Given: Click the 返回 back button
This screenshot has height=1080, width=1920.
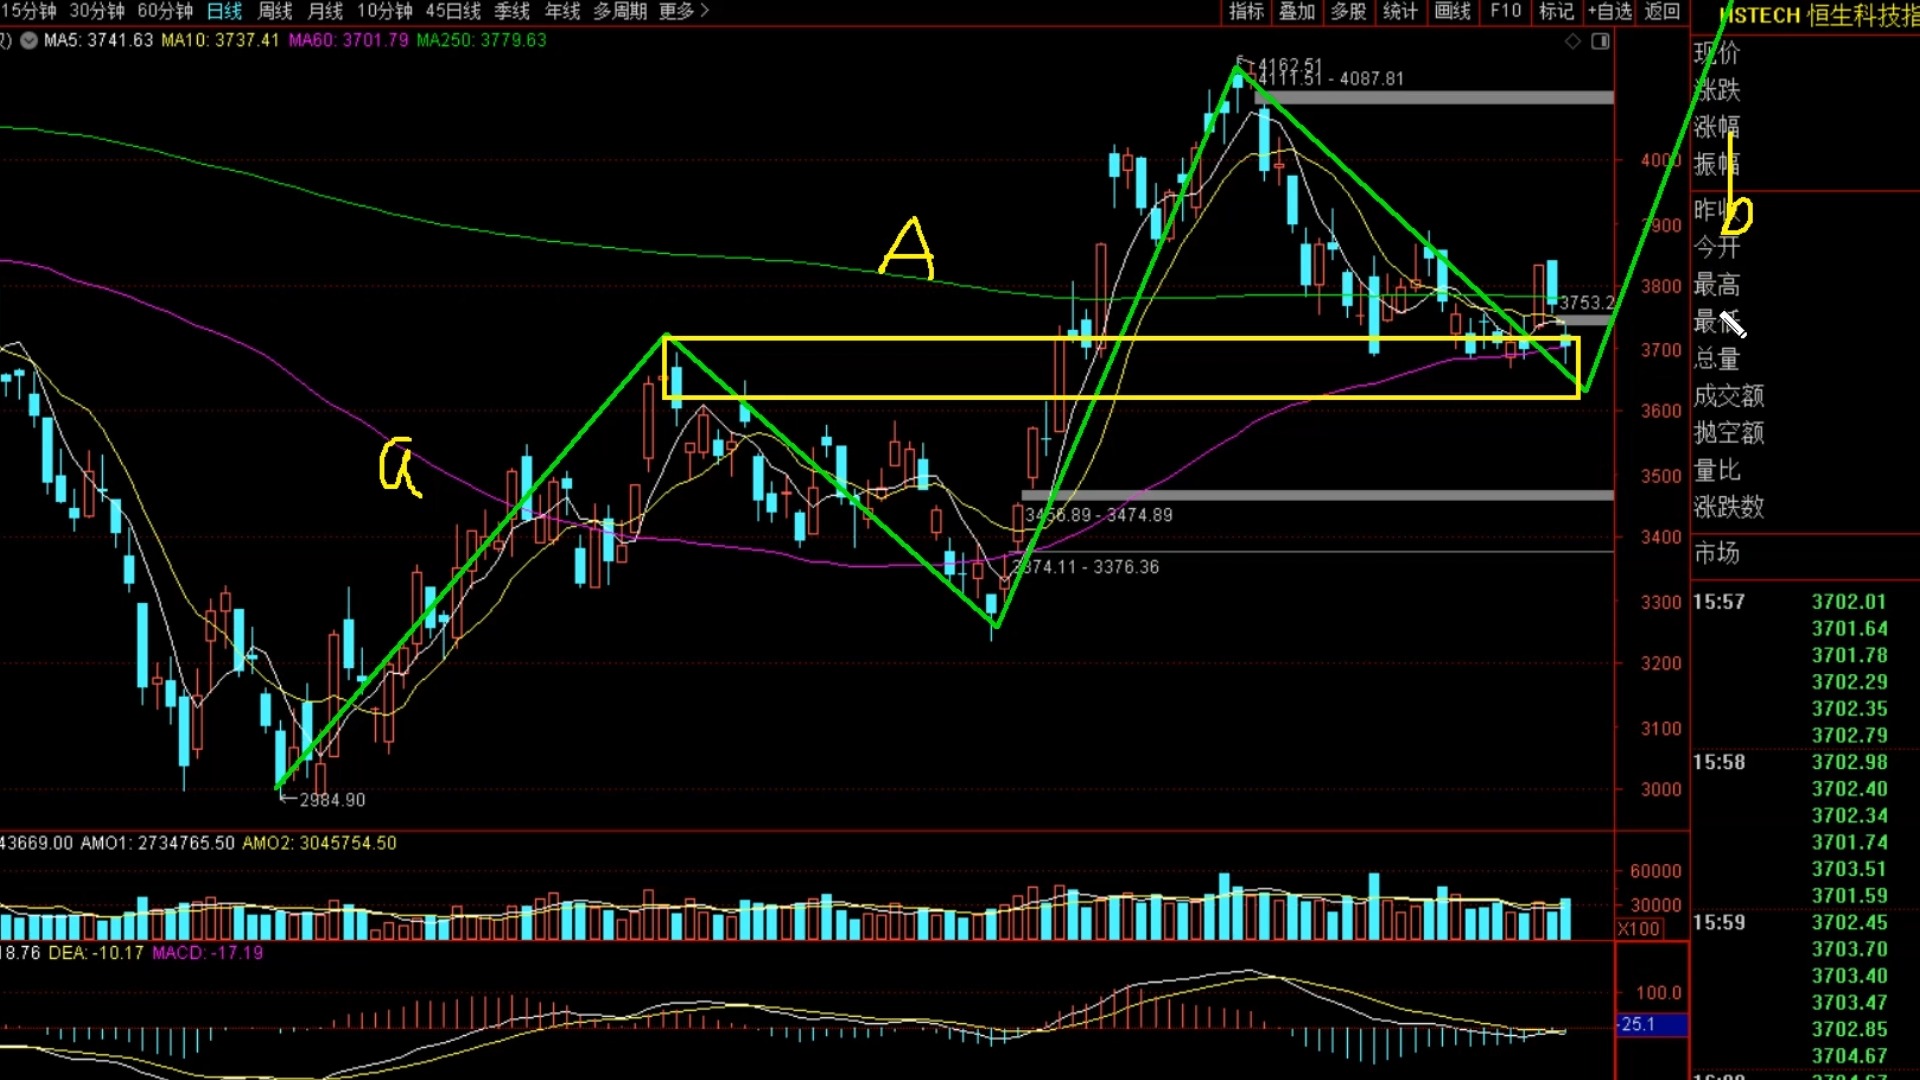Looking at the screenshot, I should point(1662,11).
